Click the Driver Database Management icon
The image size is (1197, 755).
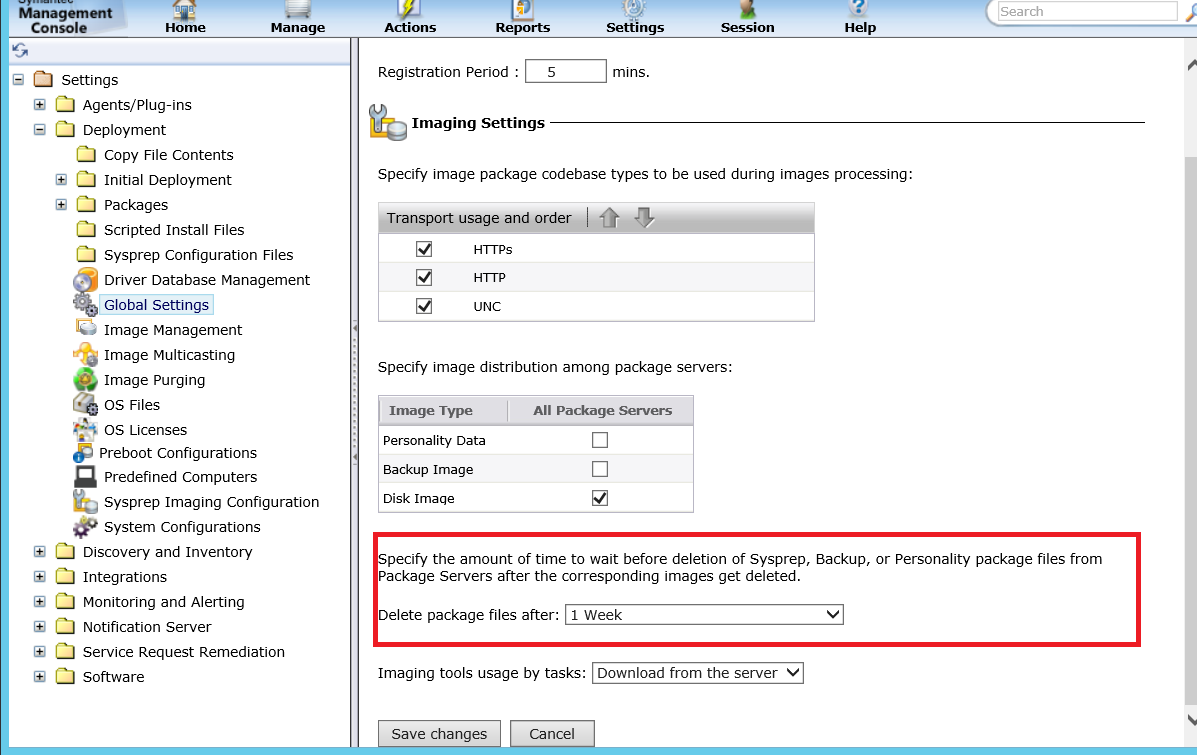tap(85, 280)
